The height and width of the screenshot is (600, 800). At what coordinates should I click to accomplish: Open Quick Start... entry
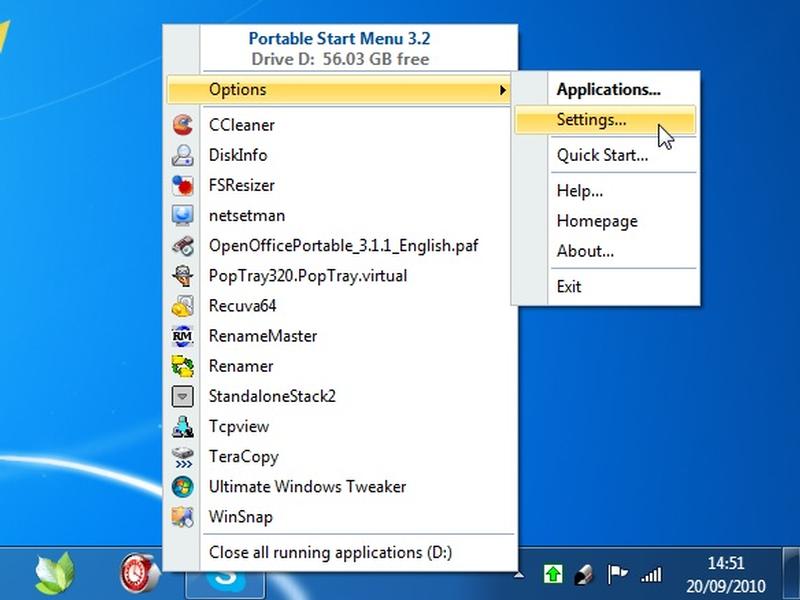602,155
